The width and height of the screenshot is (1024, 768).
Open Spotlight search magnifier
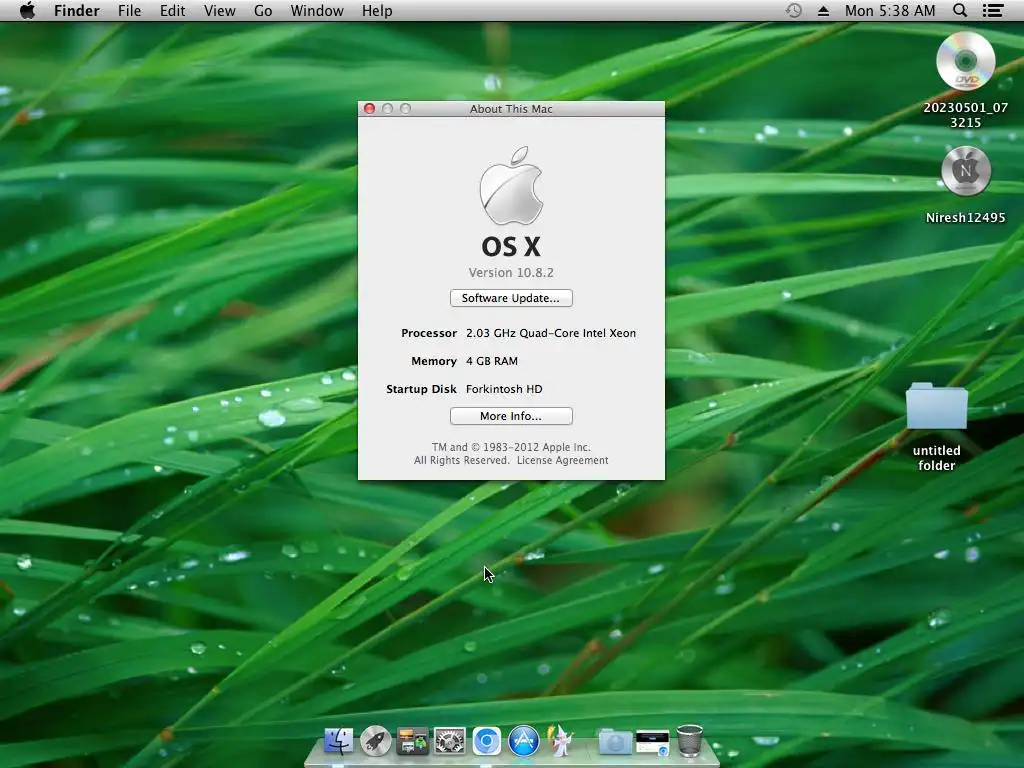pyautogui.click(x=960, y=10)
